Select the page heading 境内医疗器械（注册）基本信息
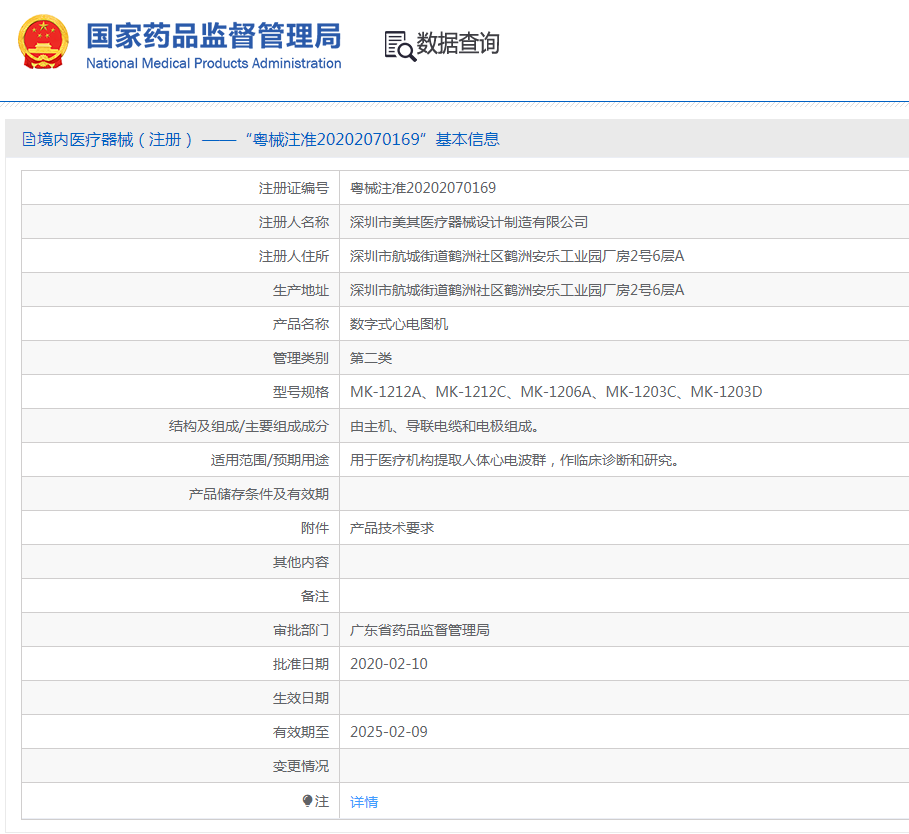 click(x=261, y=140)
